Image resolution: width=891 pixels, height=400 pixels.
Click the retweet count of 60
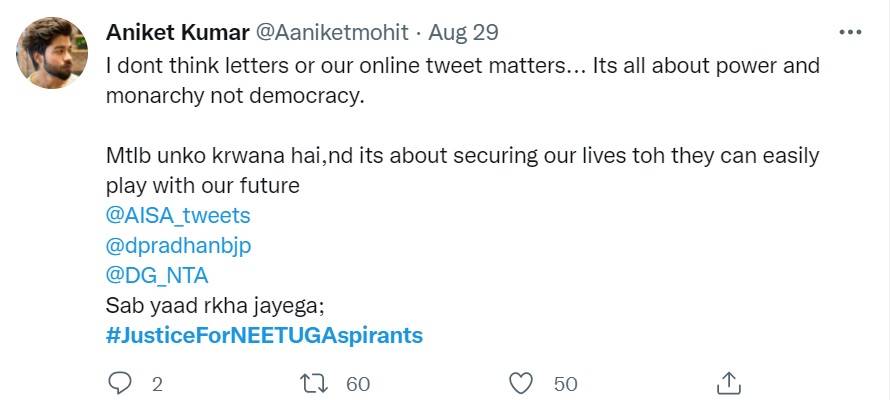point(358,382)
